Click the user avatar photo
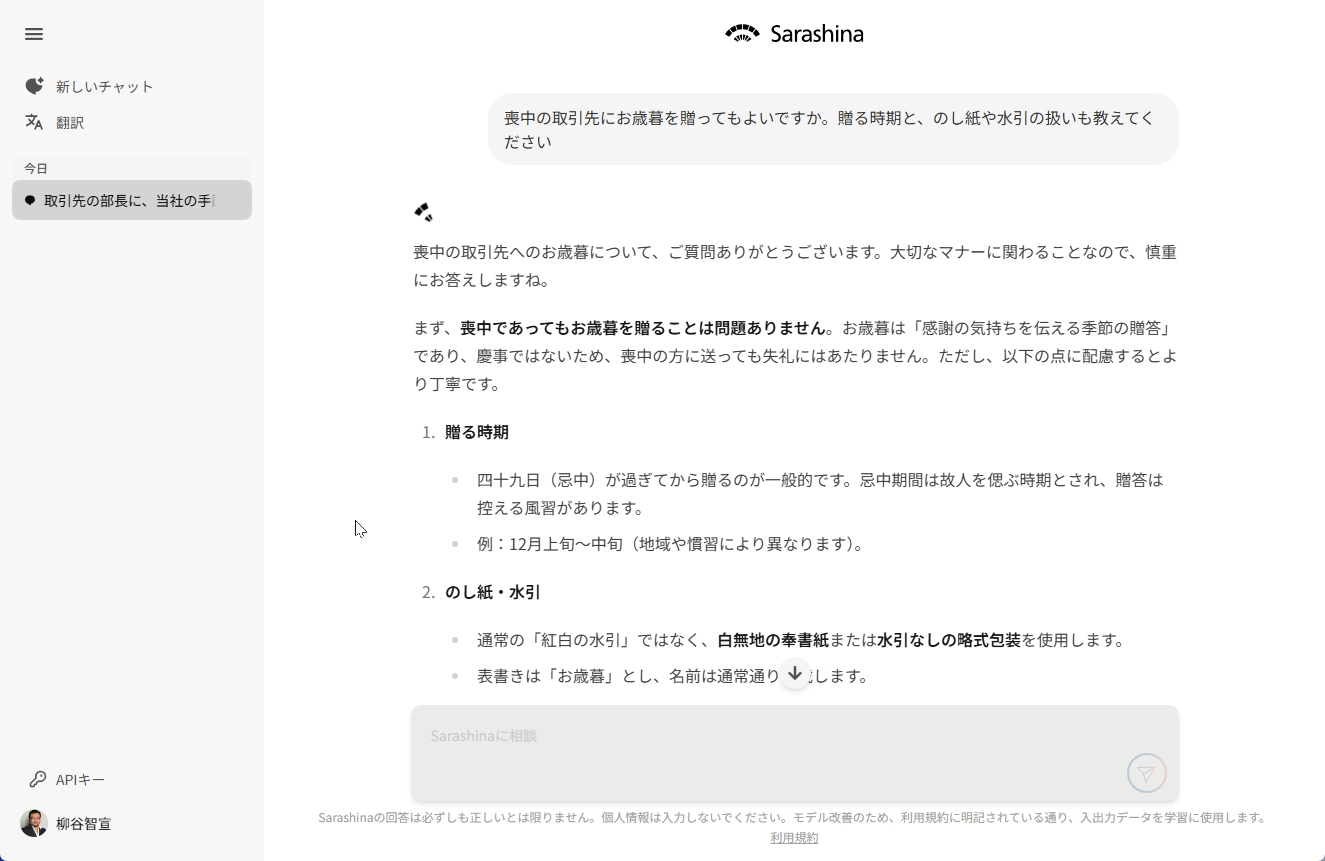Viewport: 1325px width, 861px height. [34, 823]
